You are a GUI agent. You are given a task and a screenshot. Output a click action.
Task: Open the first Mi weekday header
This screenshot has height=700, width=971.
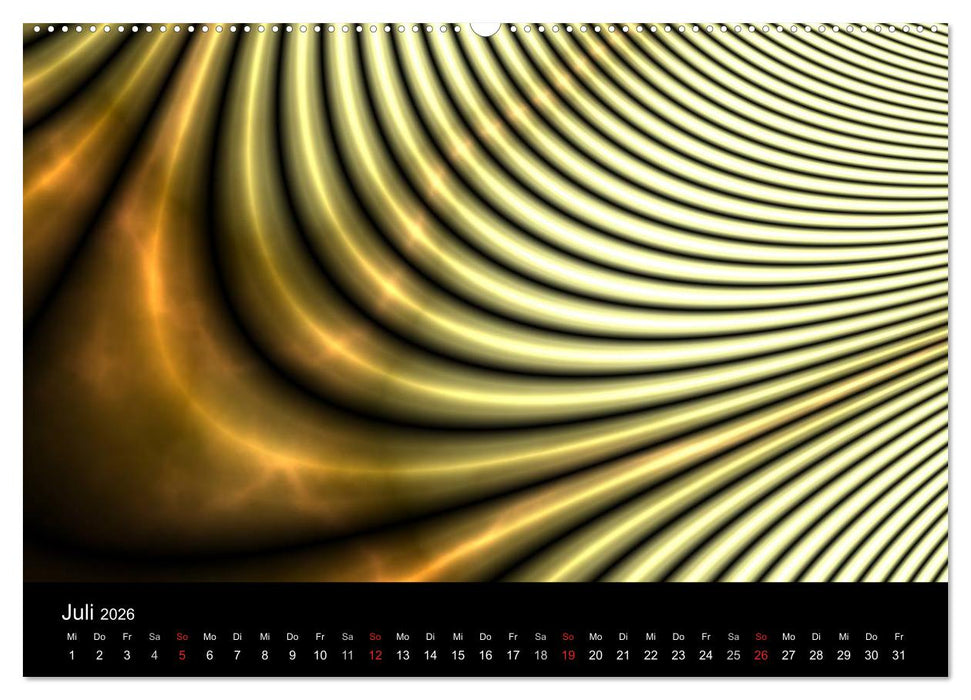point(71,634)
